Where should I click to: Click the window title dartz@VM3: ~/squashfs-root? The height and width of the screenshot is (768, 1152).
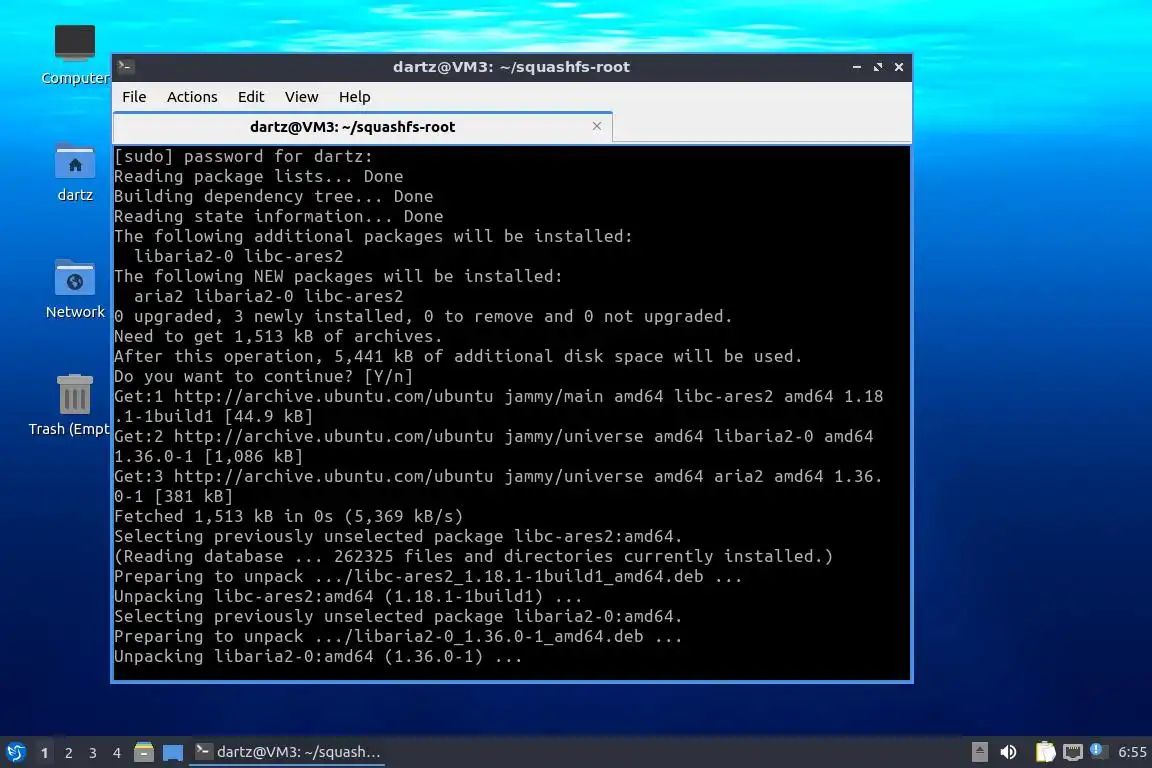511,67
